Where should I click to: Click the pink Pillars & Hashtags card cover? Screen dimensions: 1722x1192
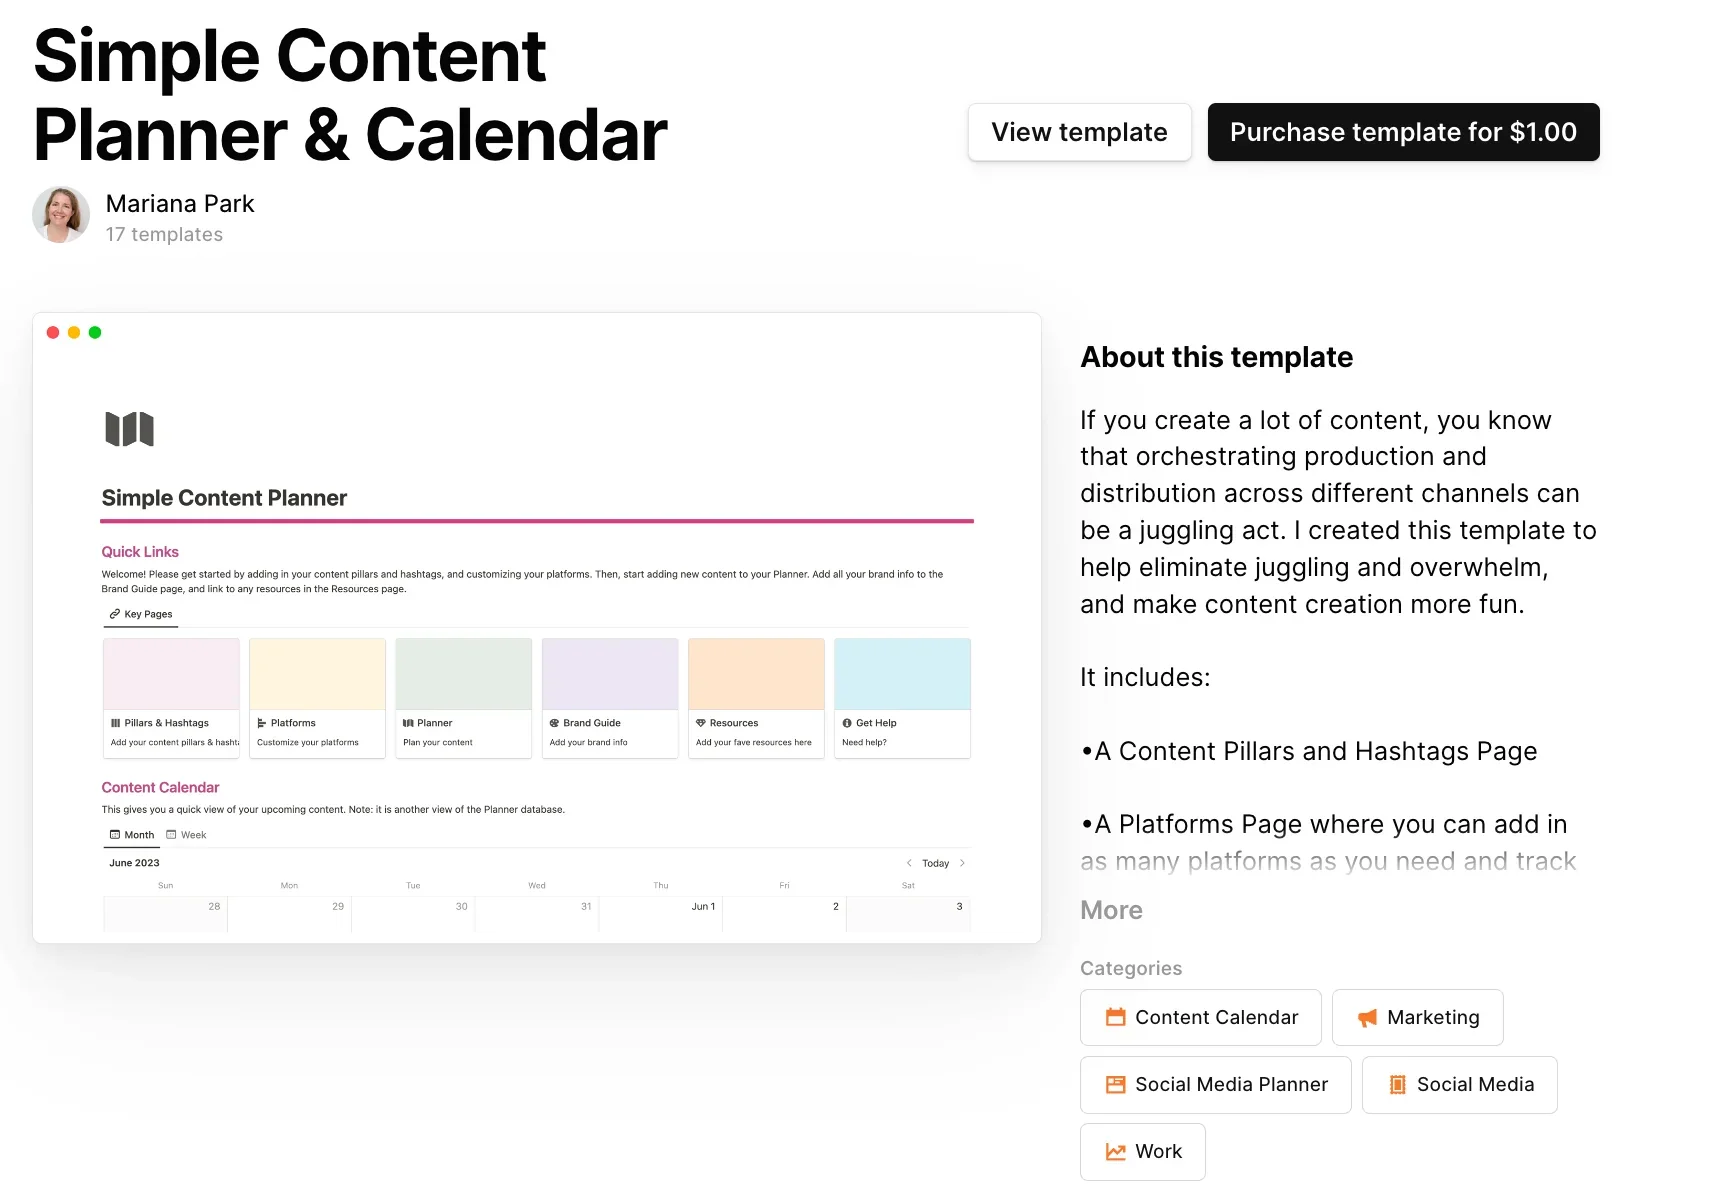(x=171, y=674)
